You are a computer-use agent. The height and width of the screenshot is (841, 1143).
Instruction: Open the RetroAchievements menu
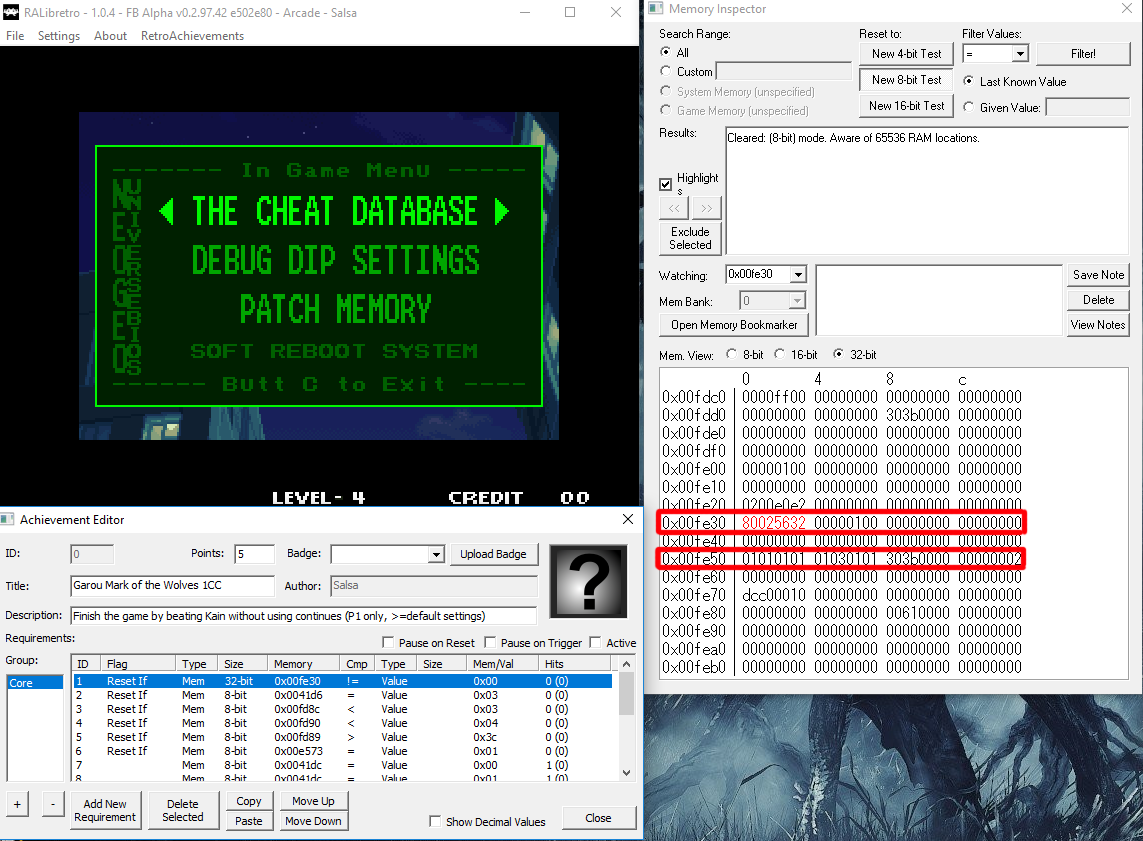pyautogui.click(x=192, y=36)
